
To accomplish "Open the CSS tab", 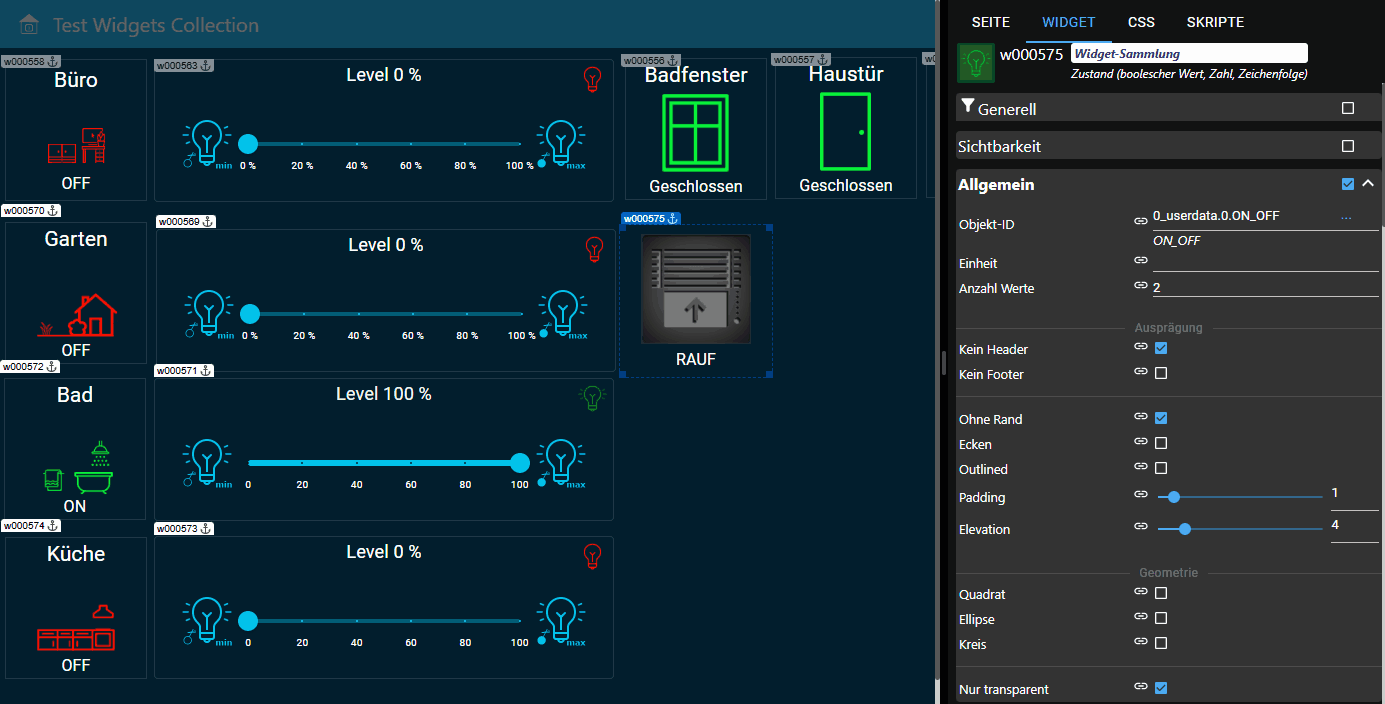I will 1141,22.
